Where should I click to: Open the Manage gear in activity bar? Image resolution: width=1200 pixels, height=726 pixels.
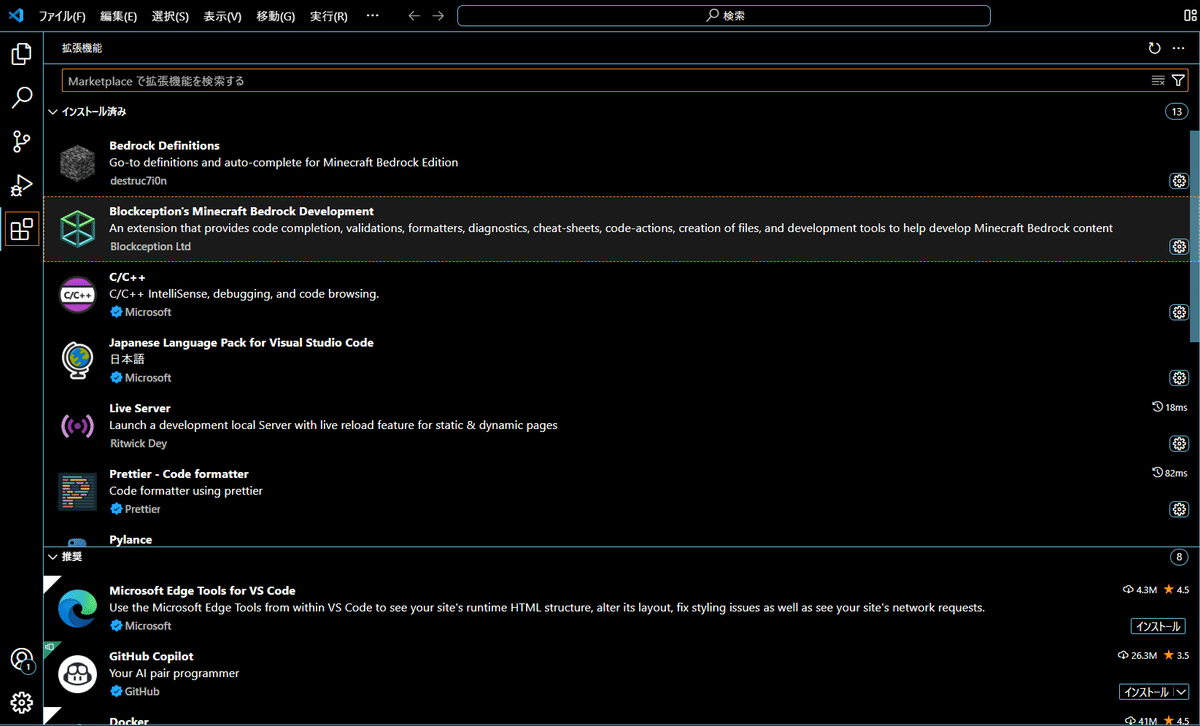pos(21,702)
